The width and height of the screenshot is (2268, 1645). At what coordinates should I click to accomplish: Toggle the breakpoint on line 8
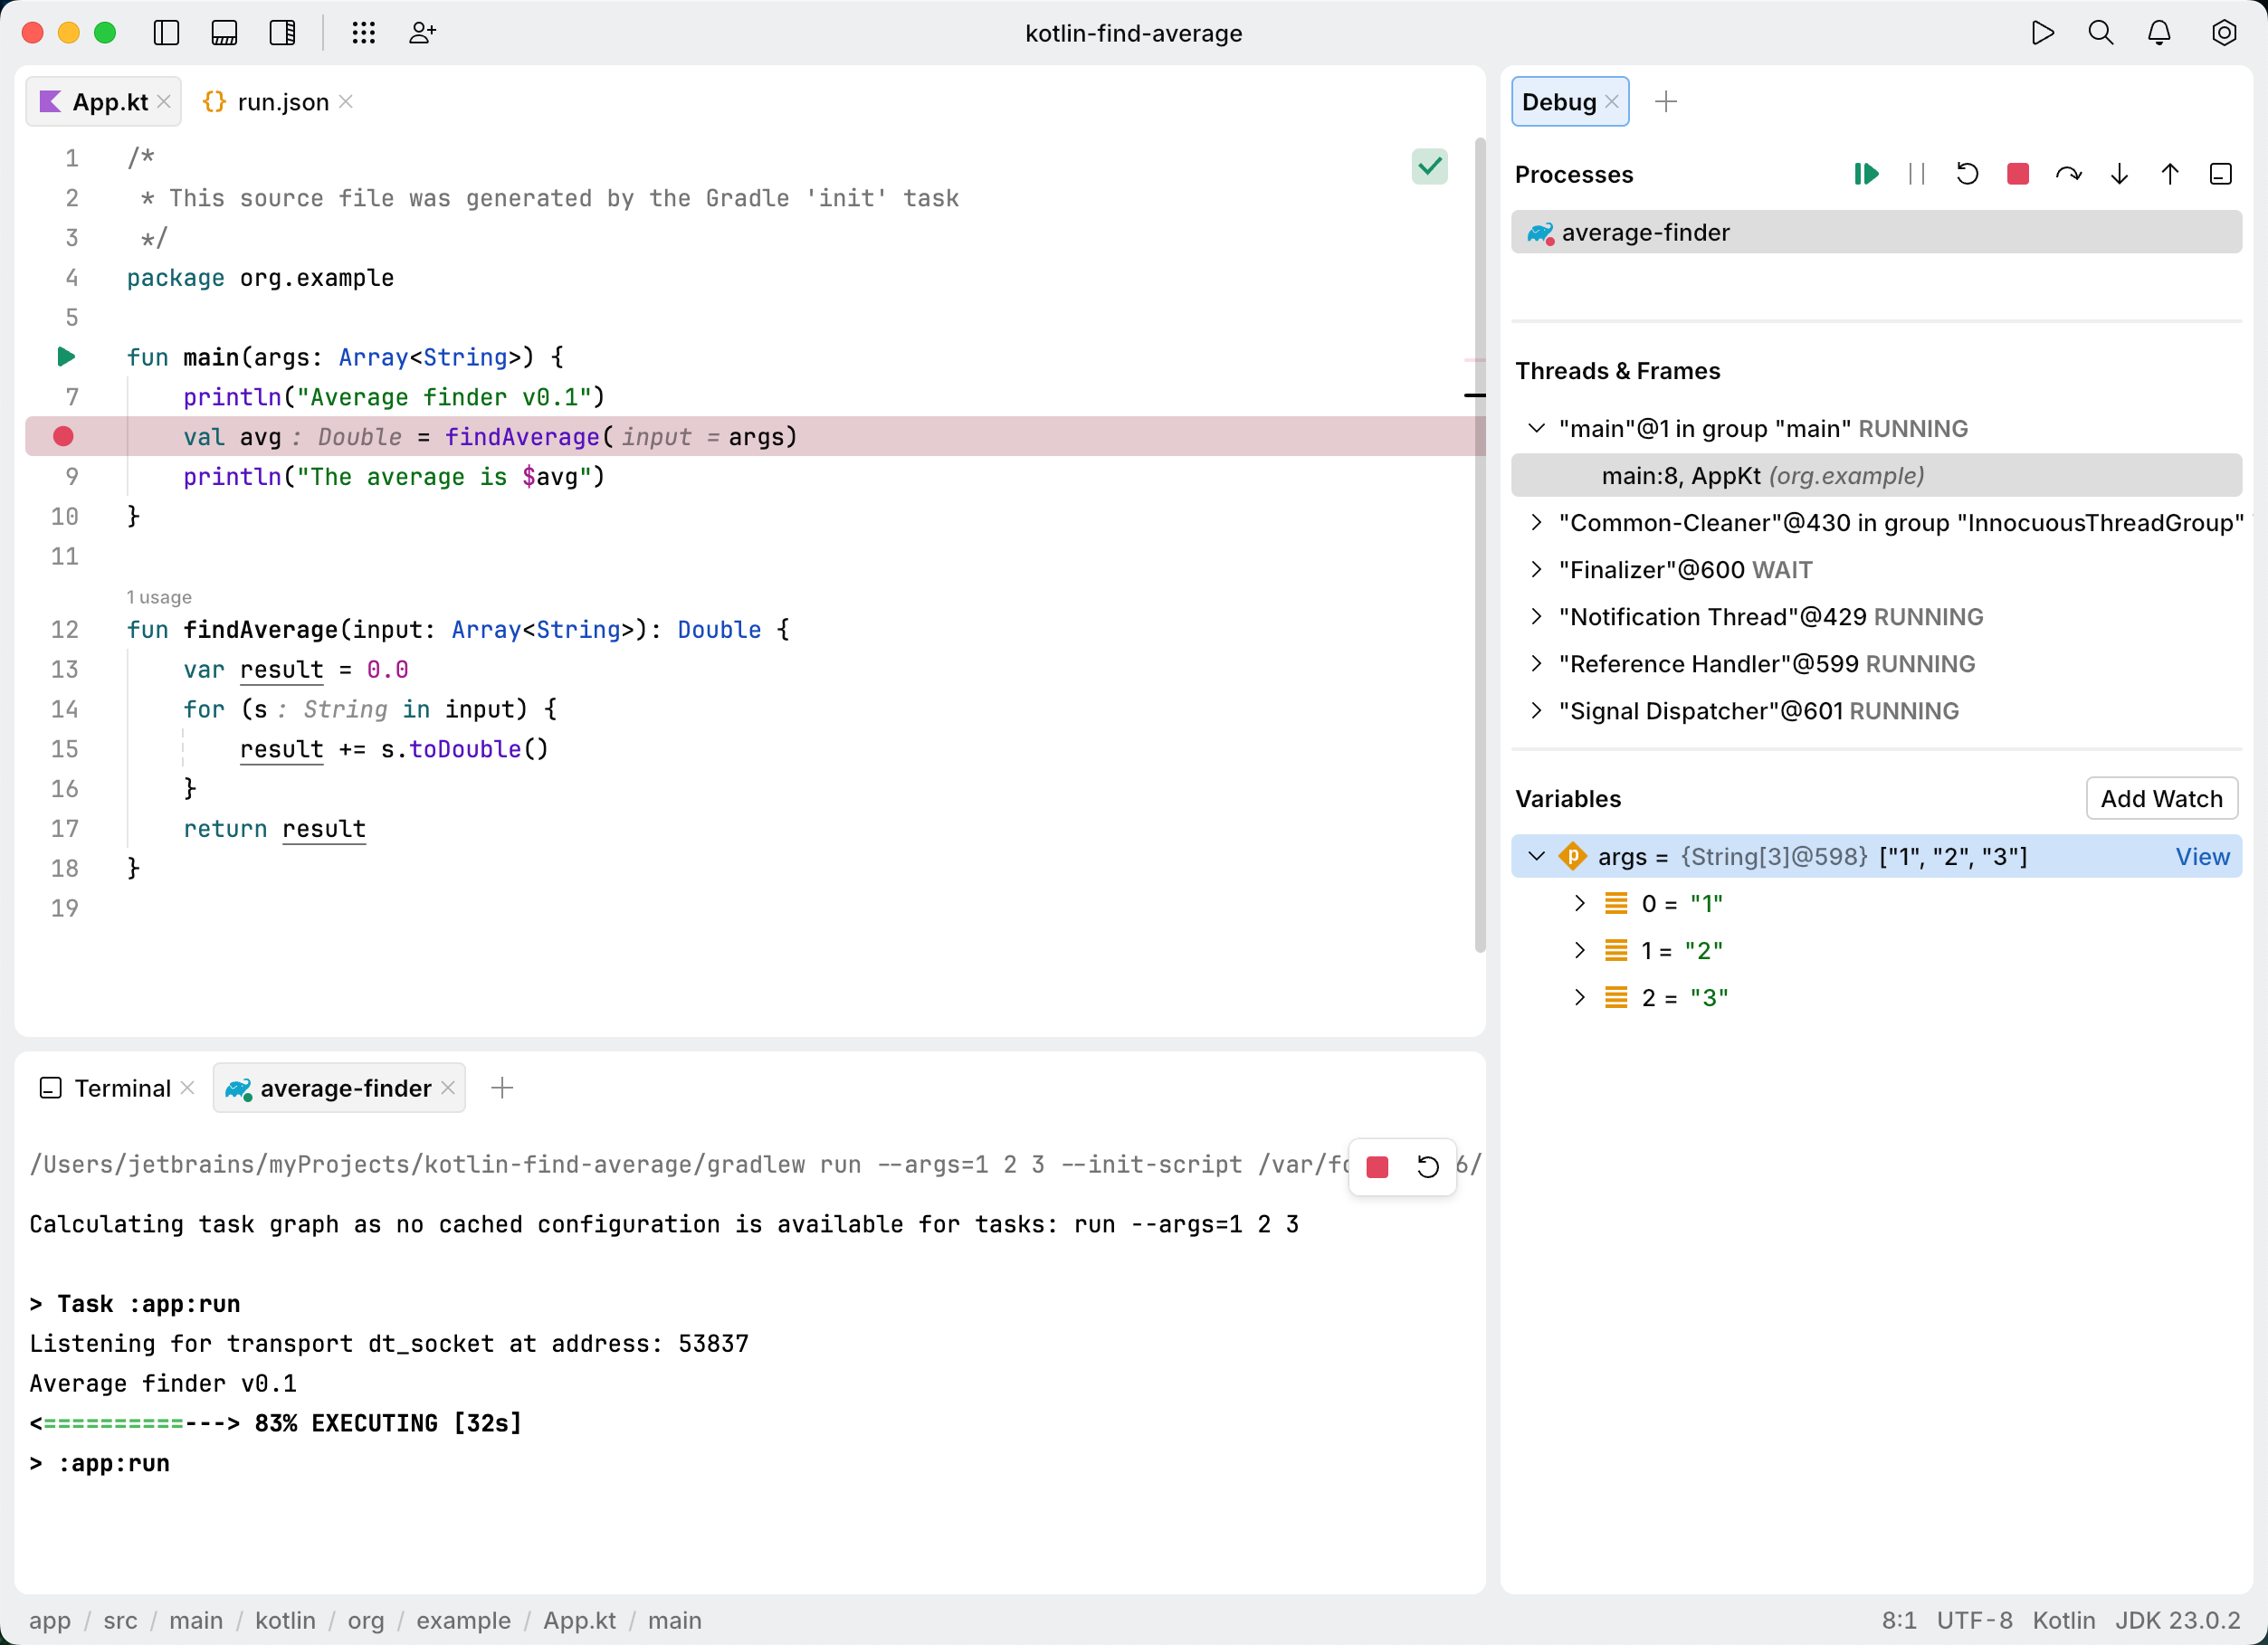pyautogui.click(x=65, y=437)
